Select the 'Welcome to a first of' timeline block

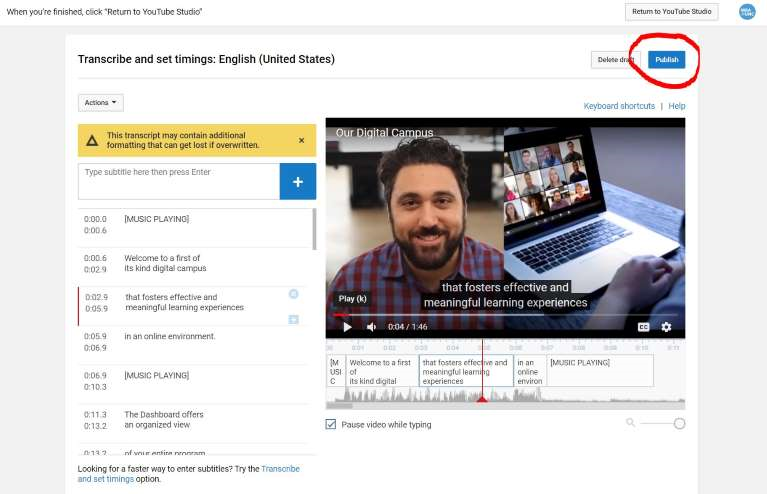pyautogui.click(x=382, y=371)
